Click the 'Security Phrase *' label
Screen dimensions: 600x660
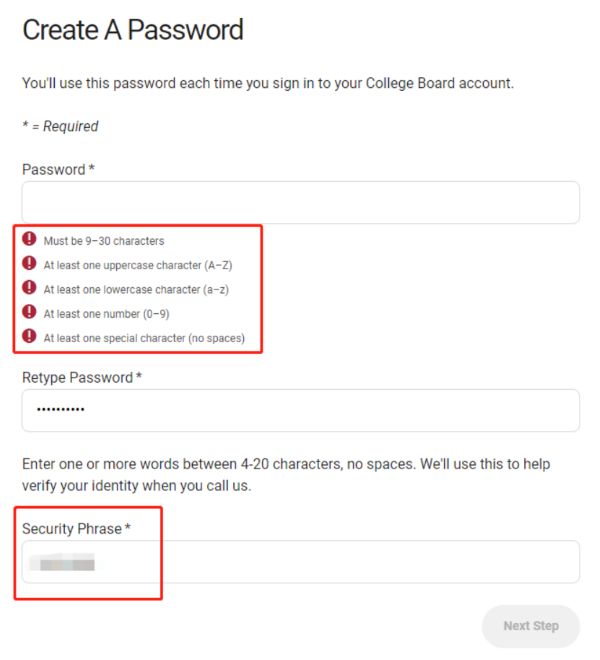(x=76, y=528)
